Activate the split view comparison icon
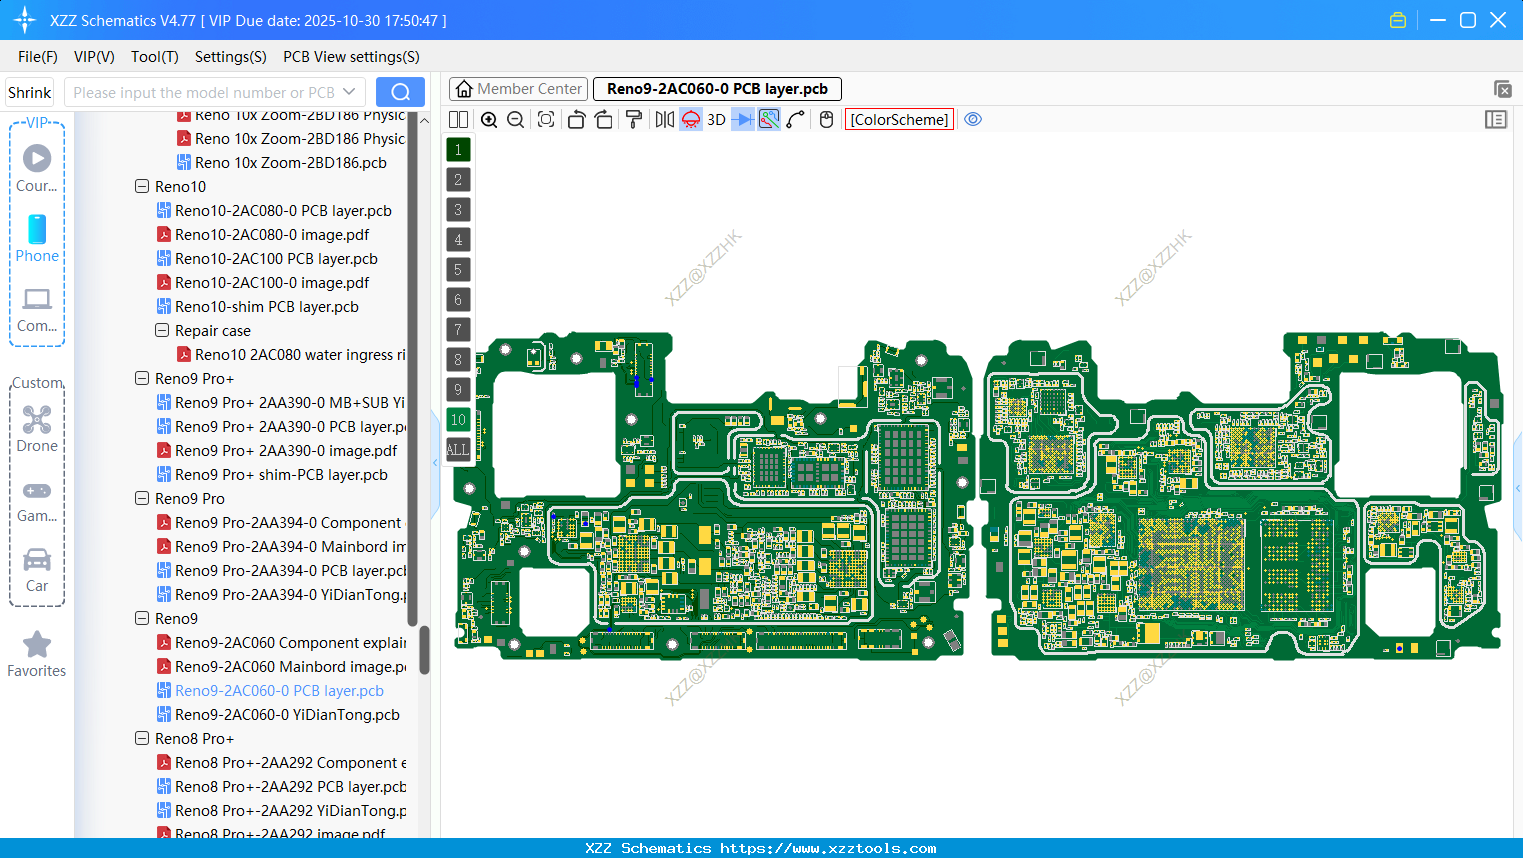This screenshot has height=858, width=1523. point(458,119)
